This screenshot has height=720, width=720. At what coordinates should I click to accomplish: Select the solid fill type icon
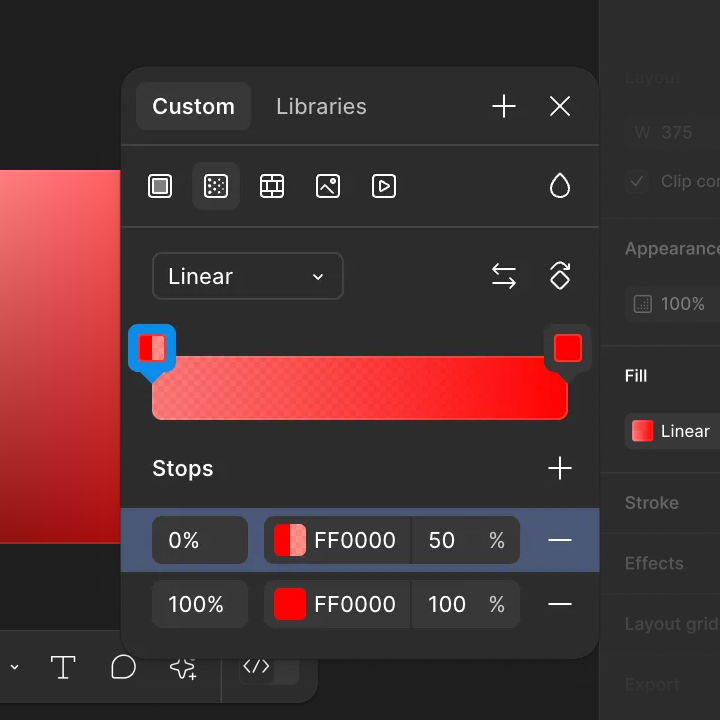pyautogui.click(x=160, y=186)
